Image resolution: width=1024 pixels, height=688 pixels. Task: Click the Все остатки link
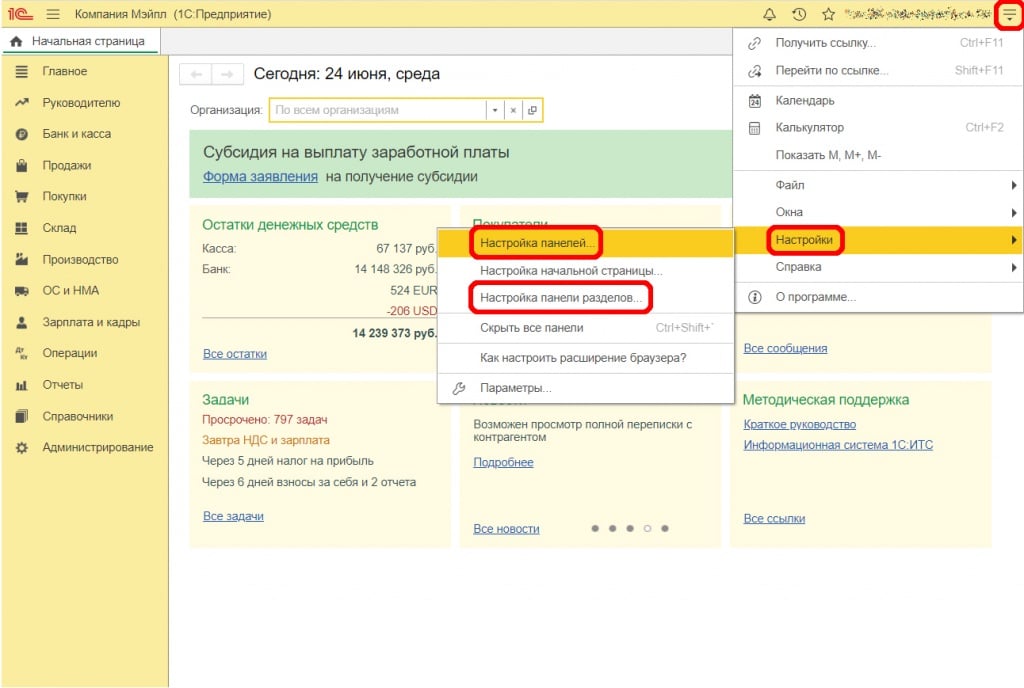coord(234,353)
